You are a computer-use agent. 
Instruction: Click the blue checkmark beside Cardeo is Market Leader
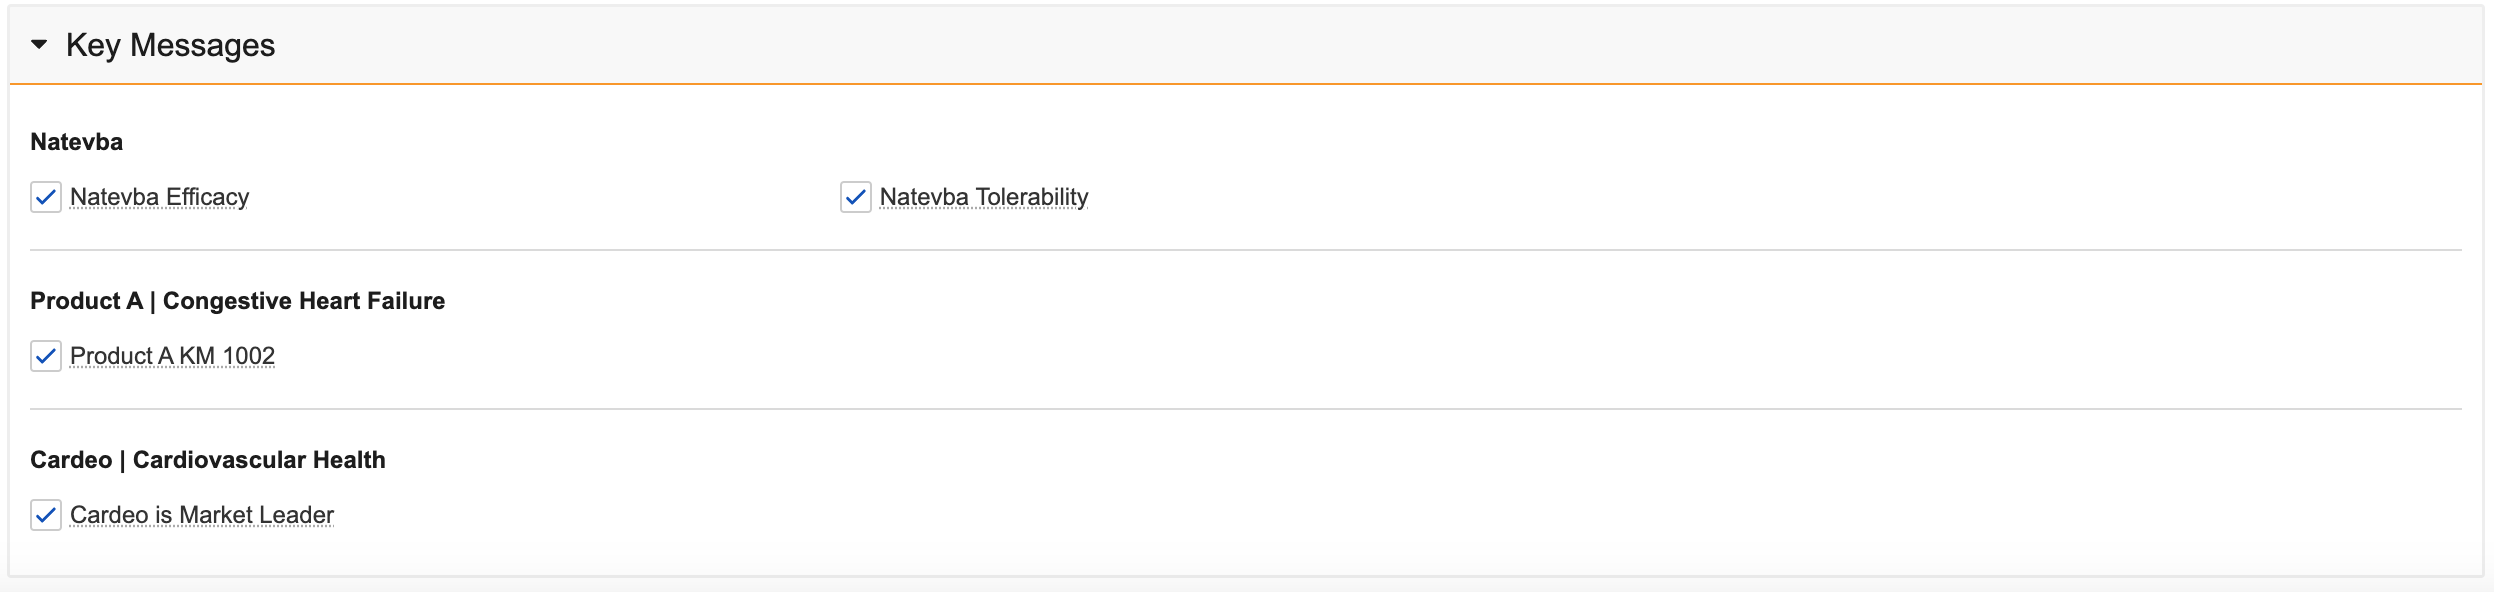[x=46, y=515]
